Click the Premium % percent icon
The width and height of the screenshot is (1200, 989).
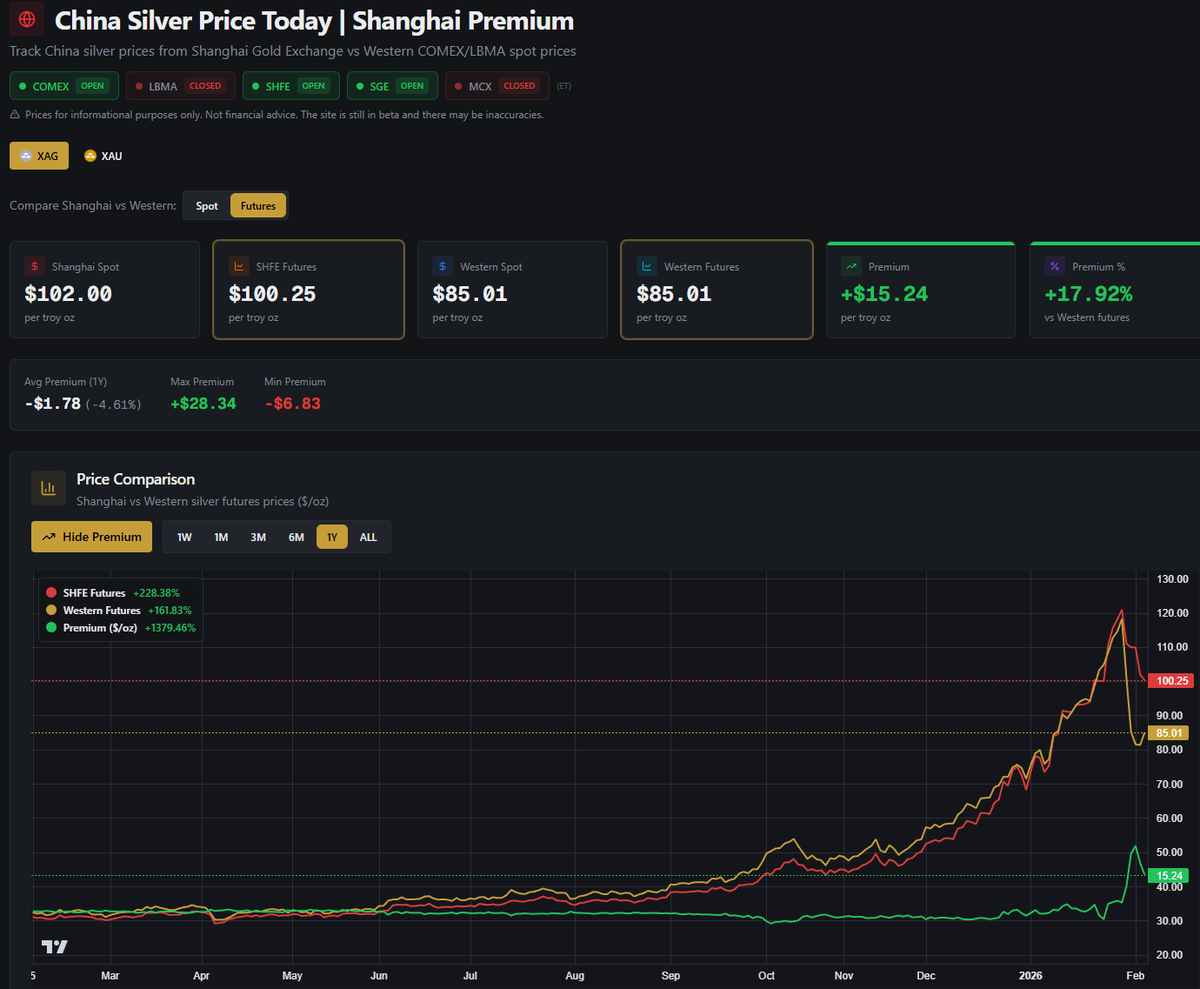tap(1055, 267)
